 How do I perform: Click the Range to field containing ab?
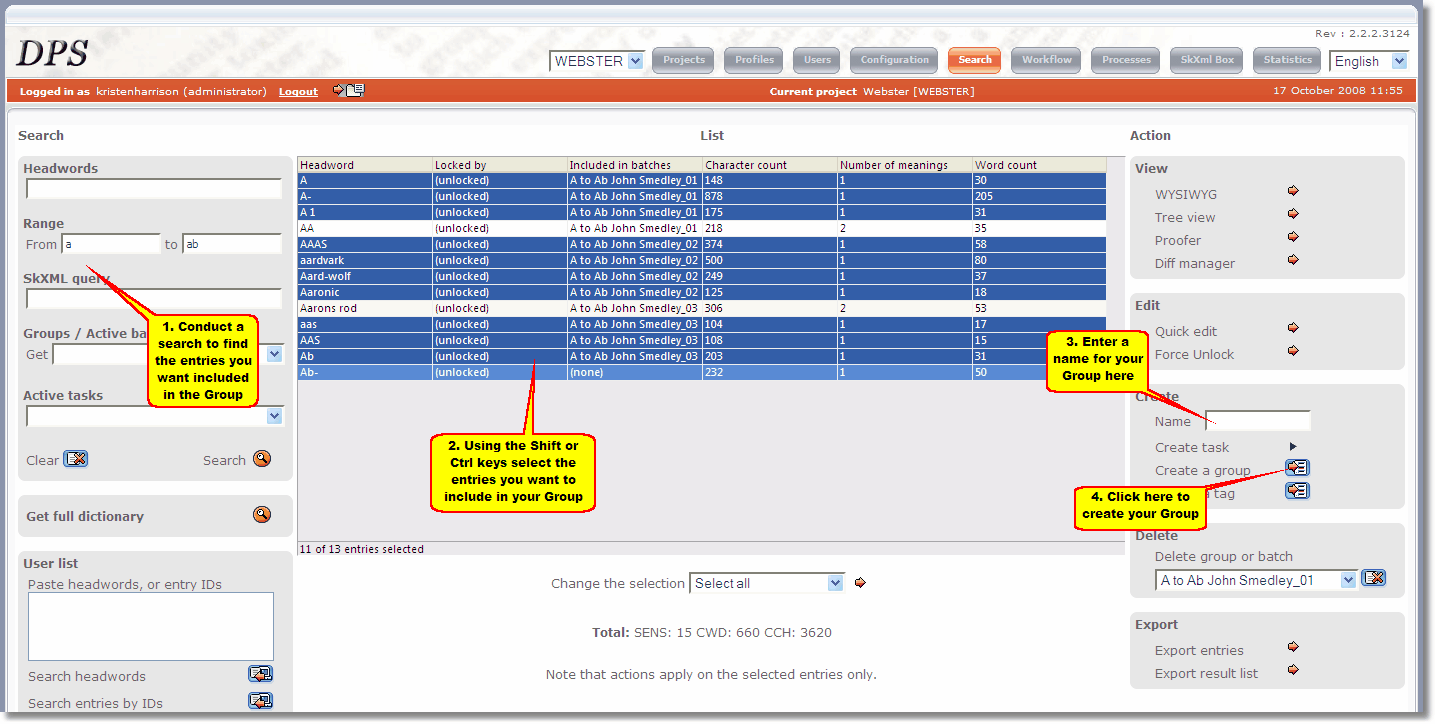click(232, 244)
